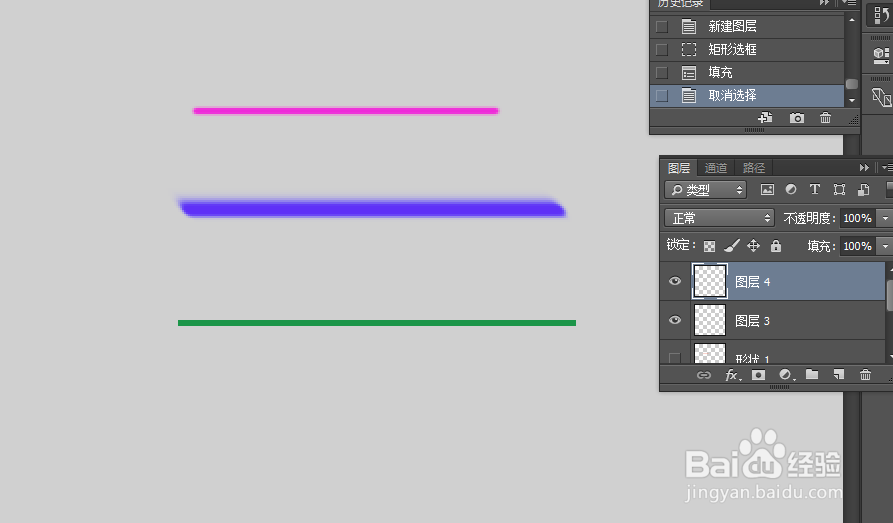Create new fill or adjustment layer
The height and width of the screenshot is (523, 893).
pos(787,375)
